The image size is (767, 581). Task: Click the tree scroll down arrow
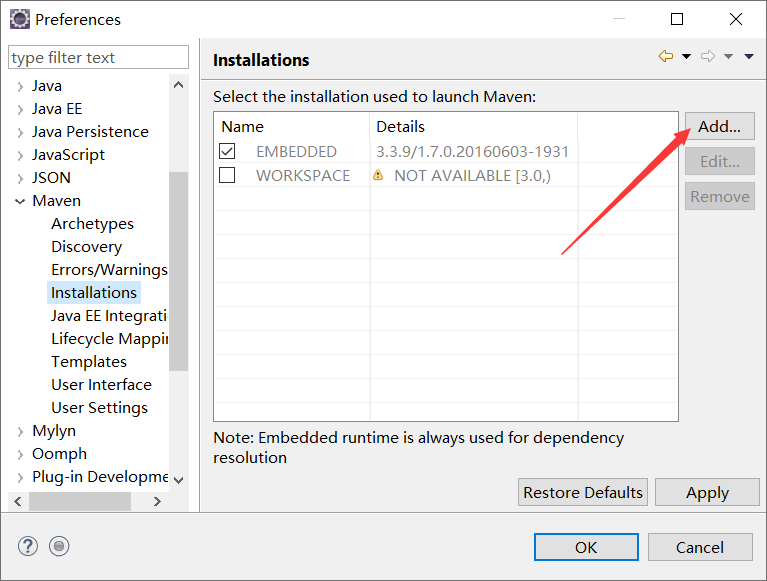(179, 480)
